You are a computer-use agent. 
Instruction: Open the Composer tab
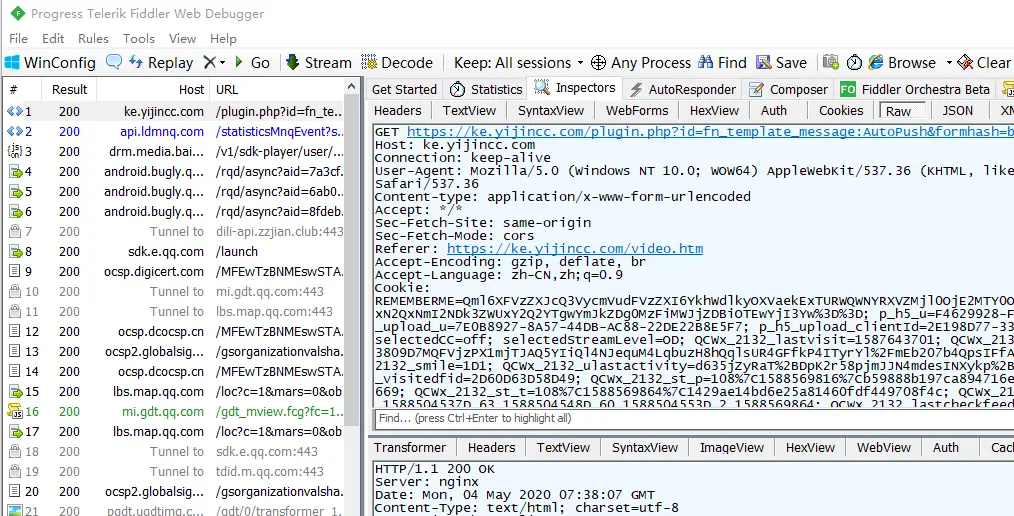(790, 89)
